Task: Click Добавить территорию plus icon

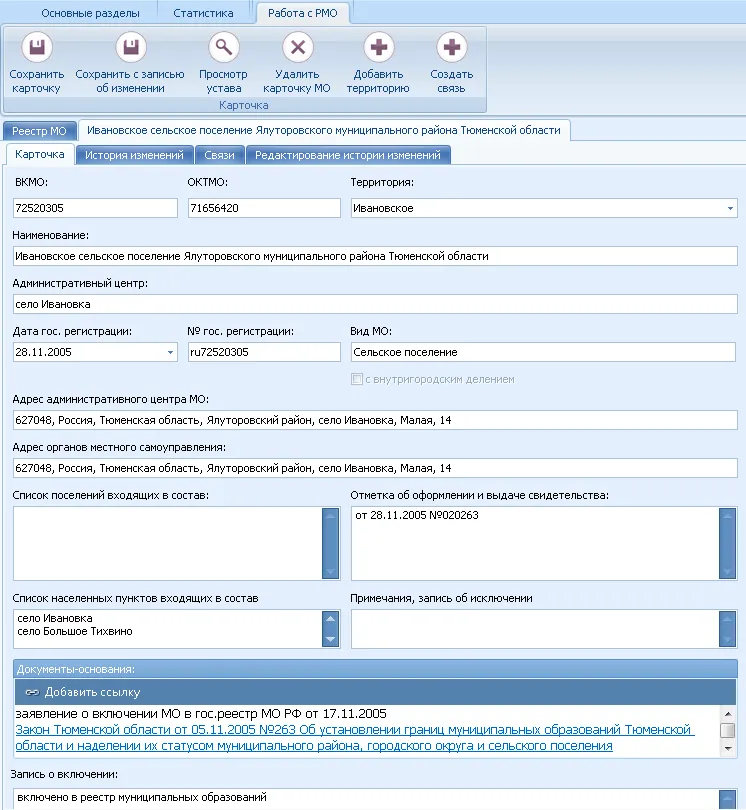Action: 379,48
